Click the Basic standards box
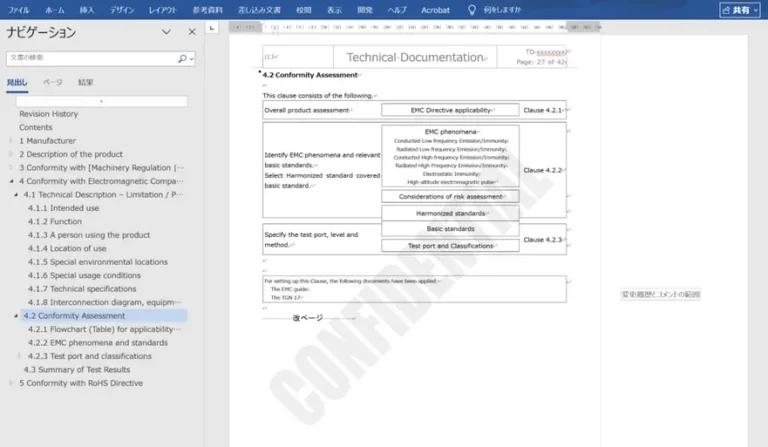Image resolution: width=768 pixels, height=447 pixels. tap(450, 229)
